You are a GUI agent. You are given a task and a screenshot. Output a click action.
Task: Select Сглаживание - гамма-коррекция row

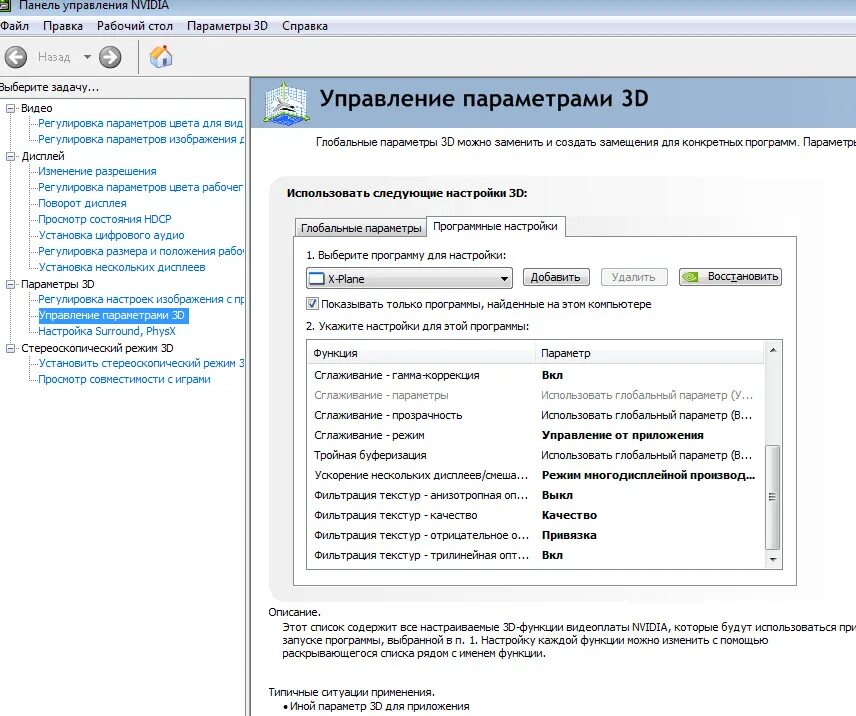pos(536,375)
